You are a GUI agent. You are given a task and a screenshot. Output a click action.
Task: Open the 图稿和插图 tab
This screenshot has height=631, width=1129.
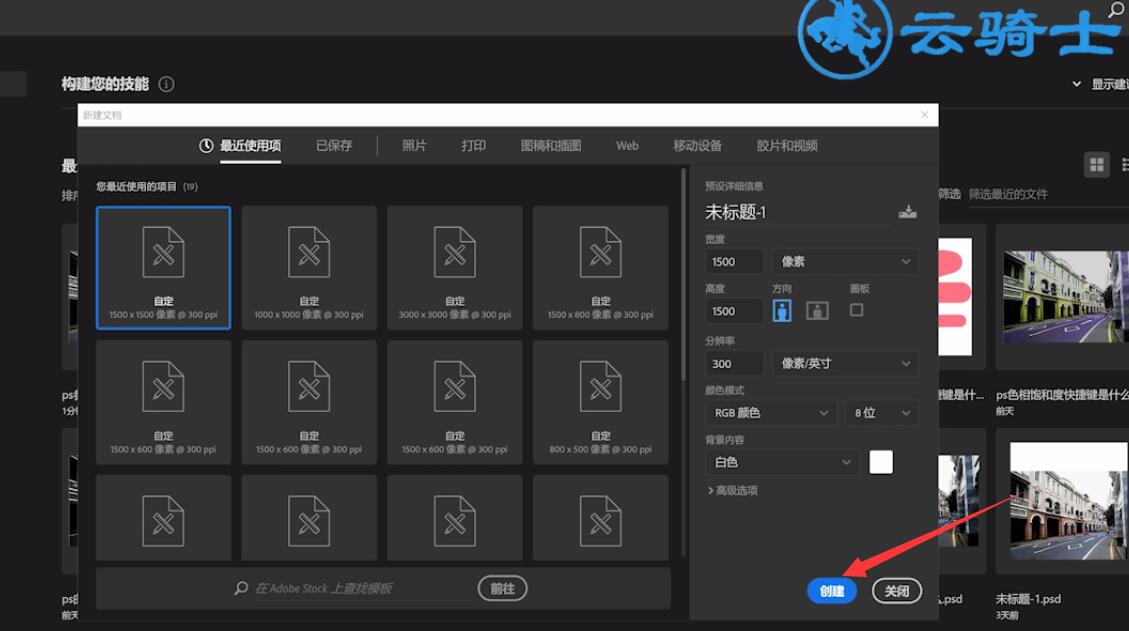[x=551, y=146]
